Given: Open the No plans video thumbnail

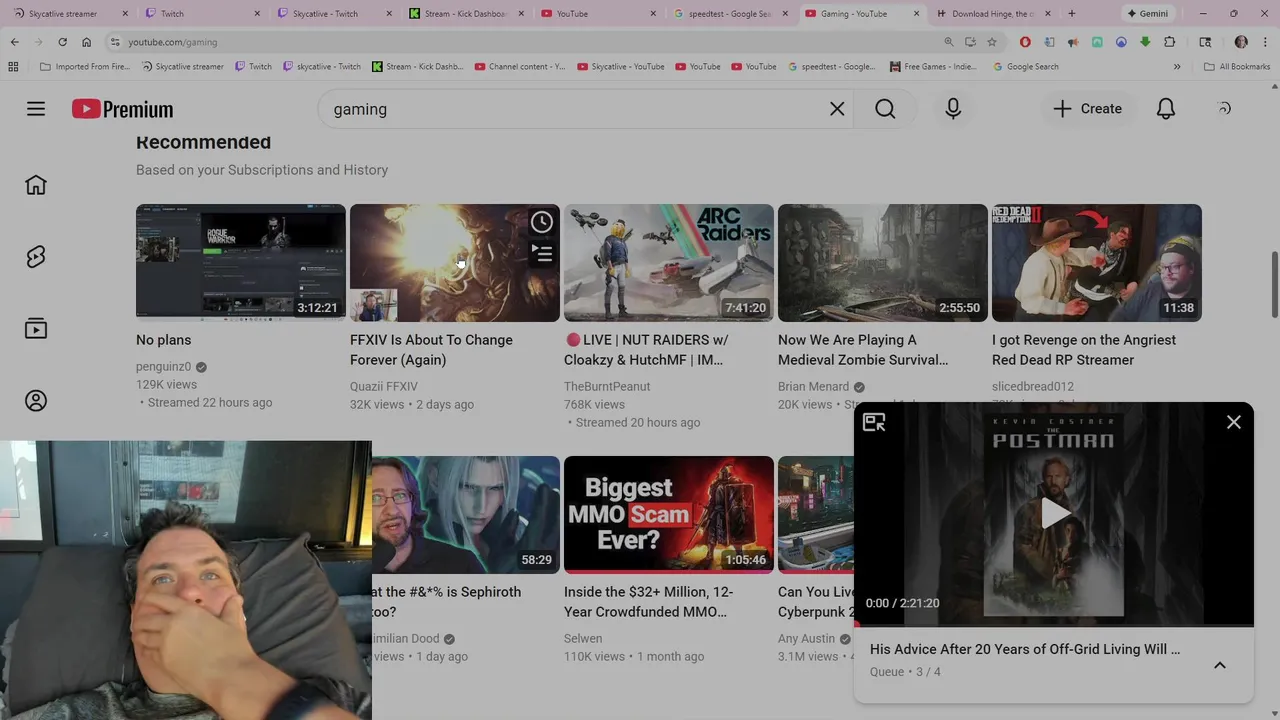Looking at the screenshot, I should 241,263.
